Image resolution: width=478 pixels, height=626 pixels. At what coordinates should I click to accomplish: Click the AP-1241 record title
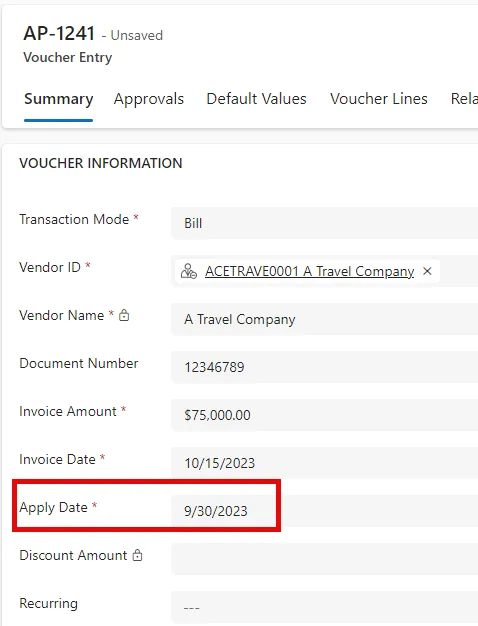pos(59,34)
